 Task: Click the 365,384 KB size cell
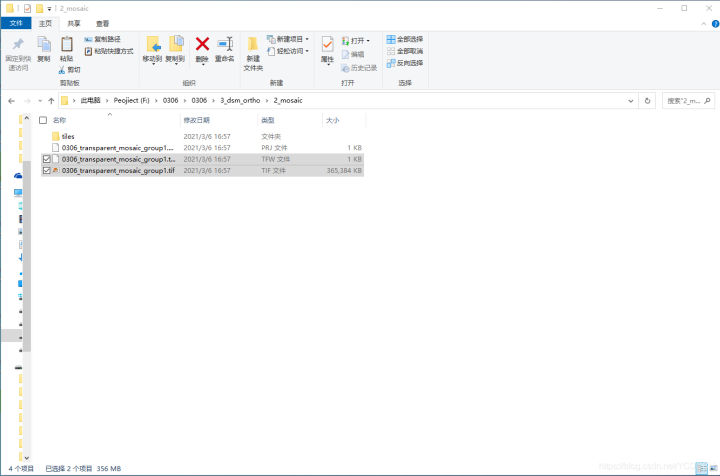344,170
